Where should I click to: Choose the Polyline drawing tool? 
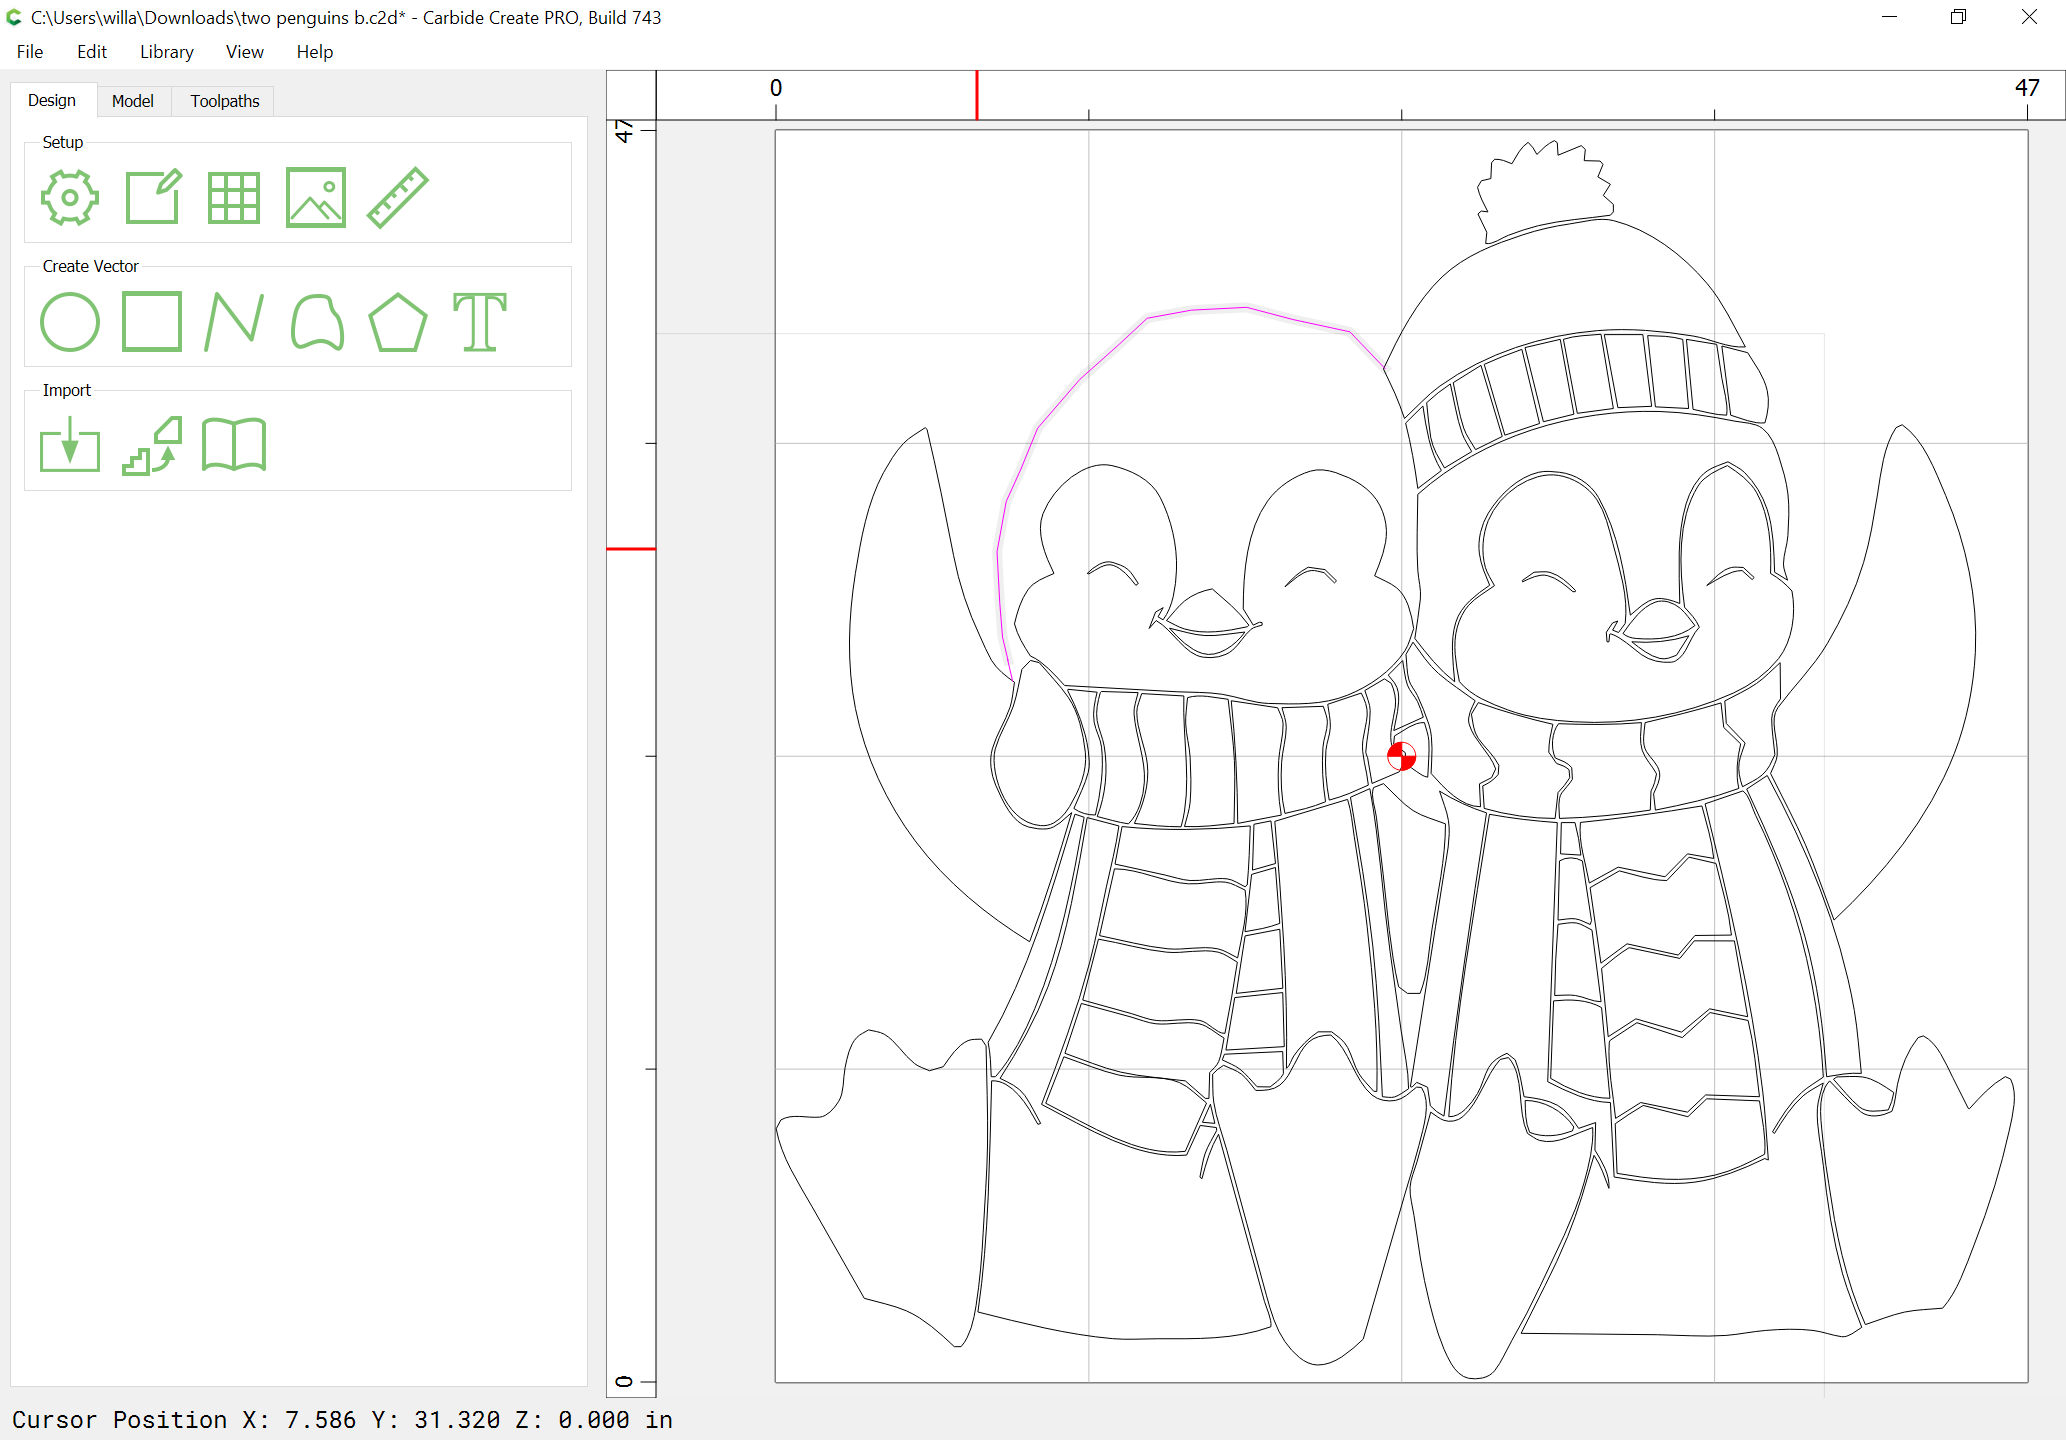234,322
